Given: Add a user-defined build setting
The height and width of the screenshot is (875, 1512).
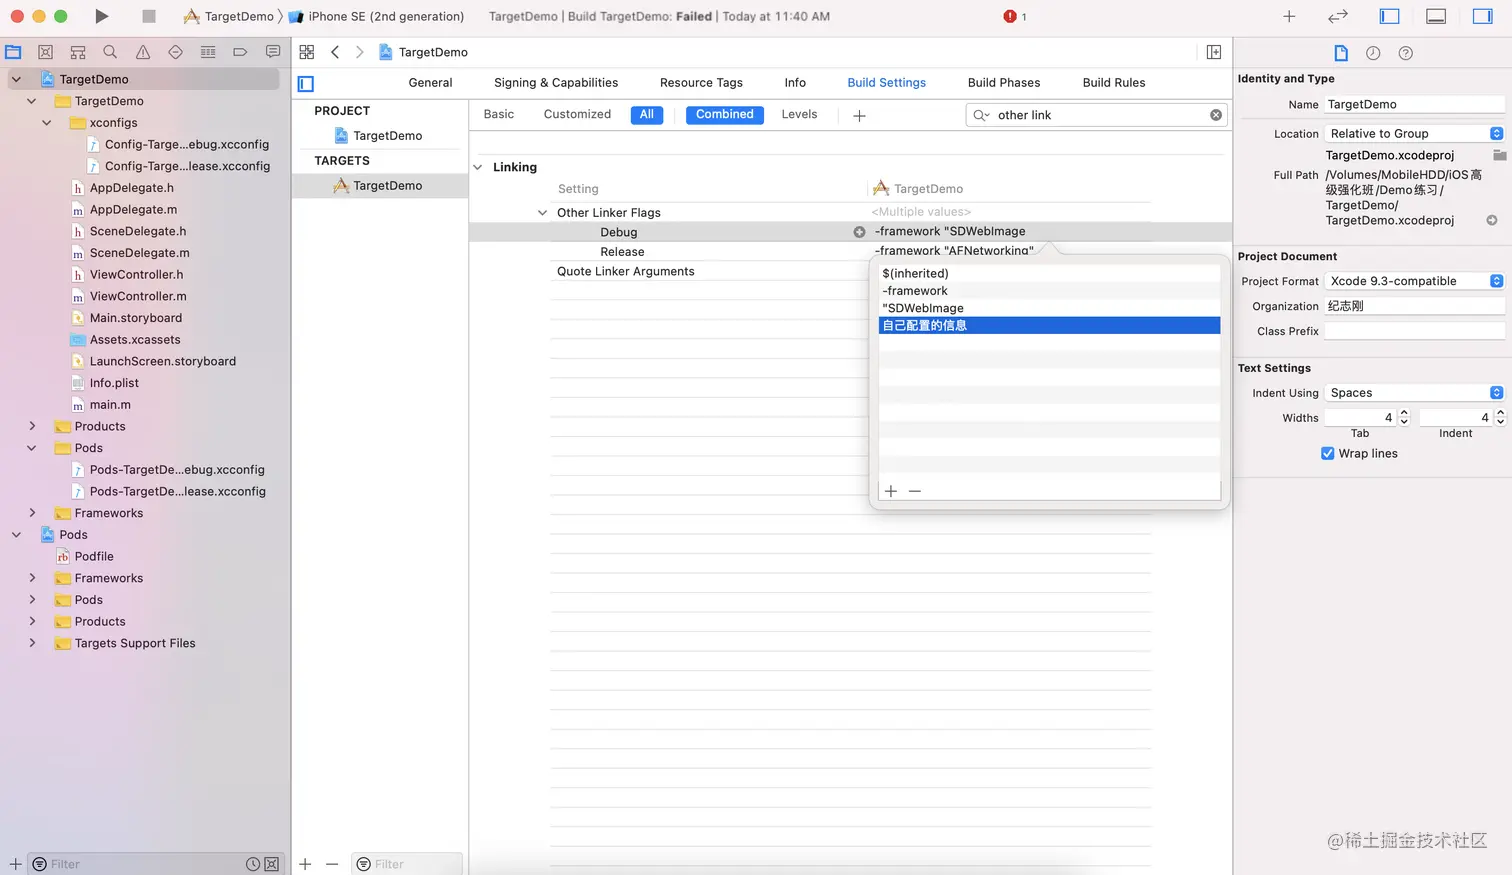Looking at the screenshot, I should tap(859, 116).
